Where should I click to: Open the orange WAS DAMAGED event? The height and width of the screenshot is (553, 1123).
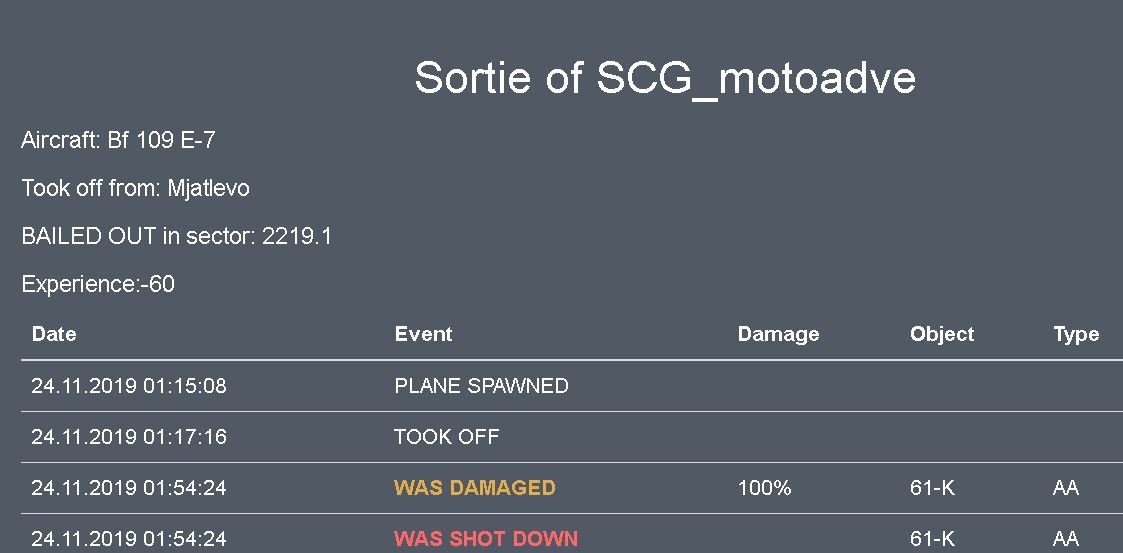[474, 488]
